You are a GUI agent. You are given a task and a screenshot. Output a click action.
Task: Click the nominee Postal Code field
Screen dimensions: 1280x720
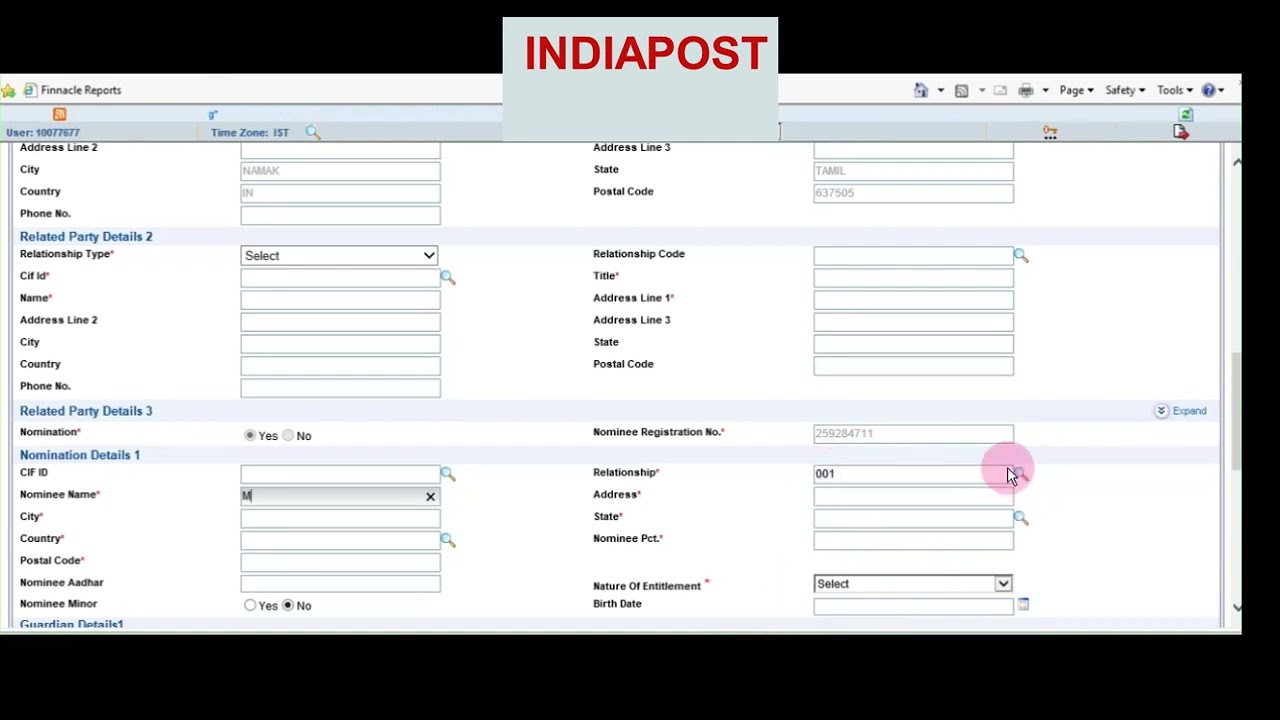[340, 562]
